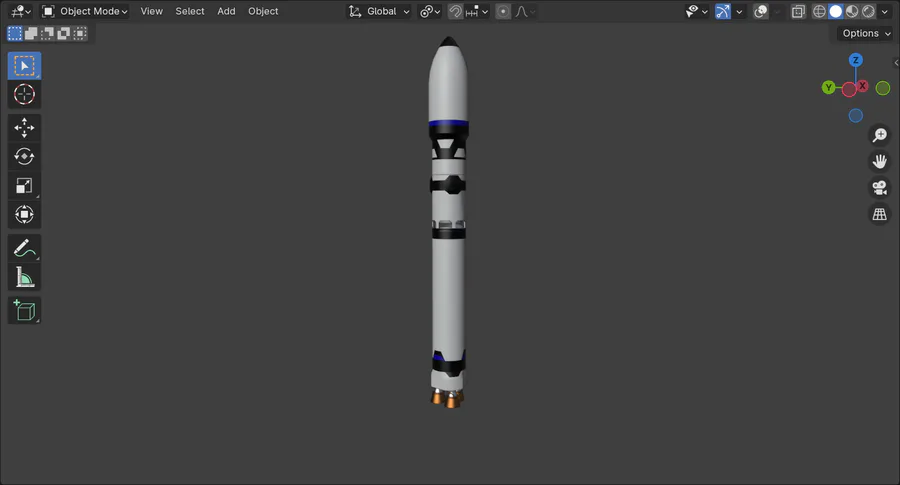
Task: Expand the sidebar with the arrow
Action: (896, 63)
